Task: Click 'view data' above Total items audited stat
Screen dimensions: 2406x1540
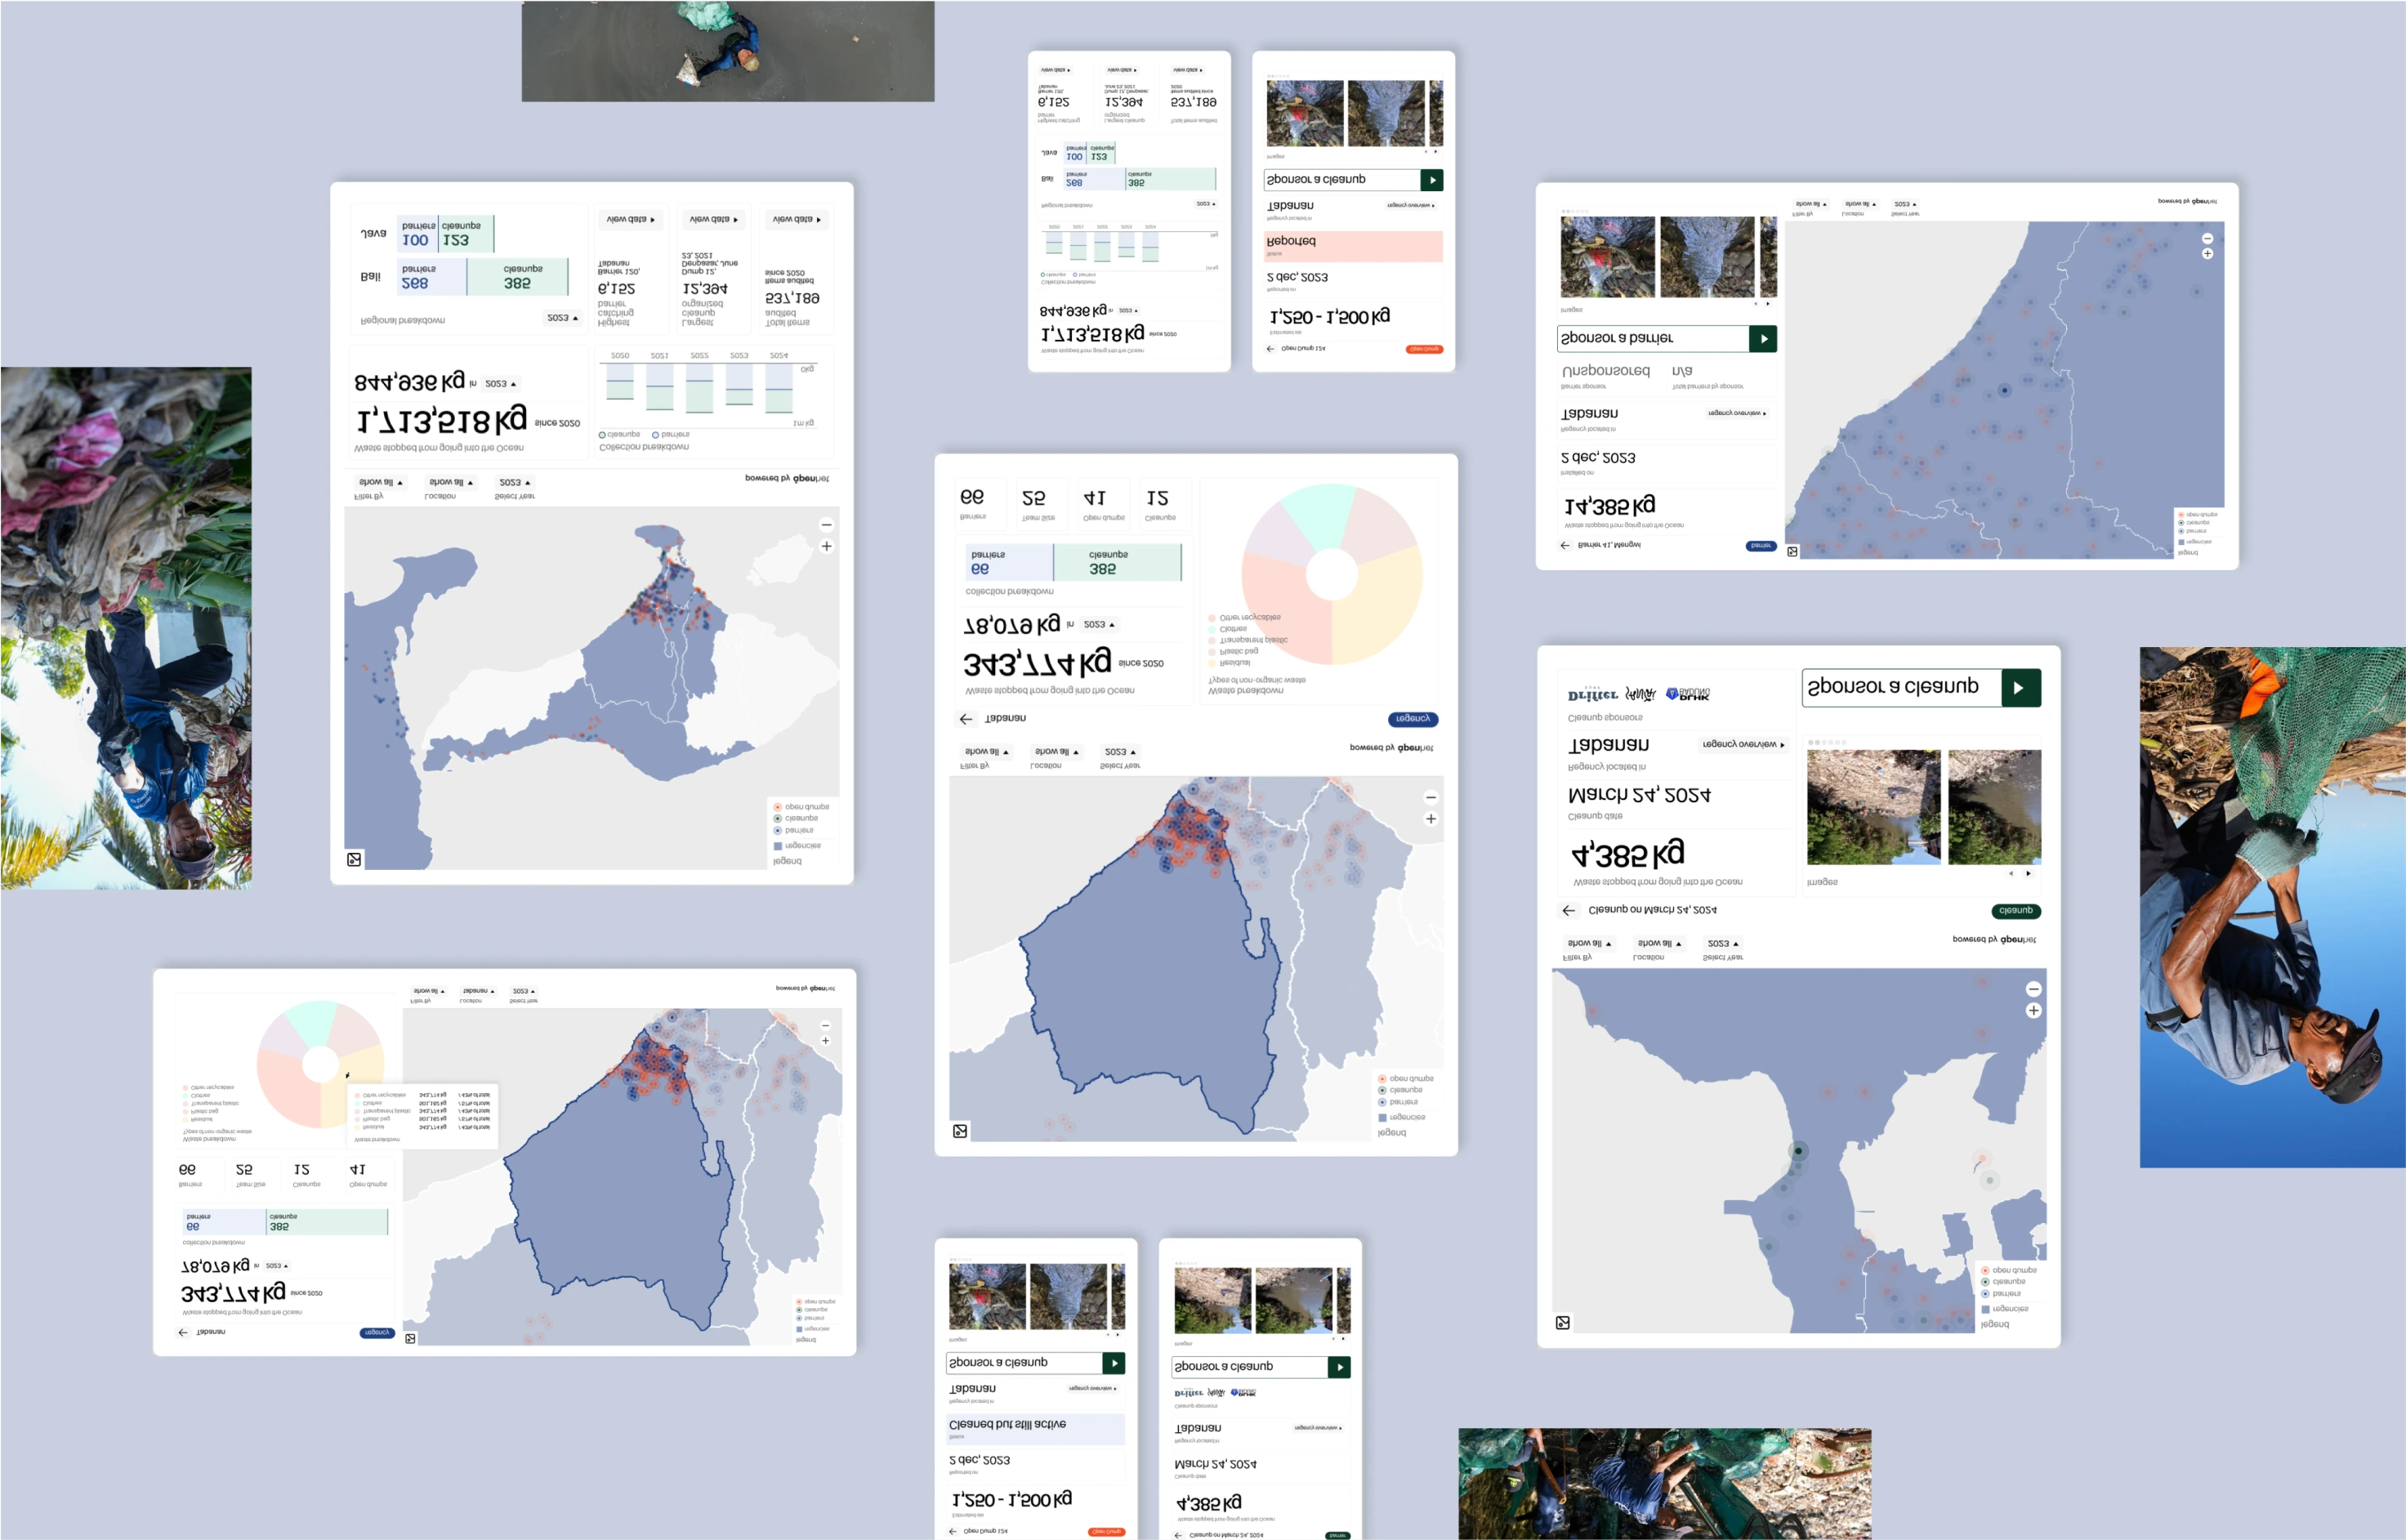Action: pos(796,219)
